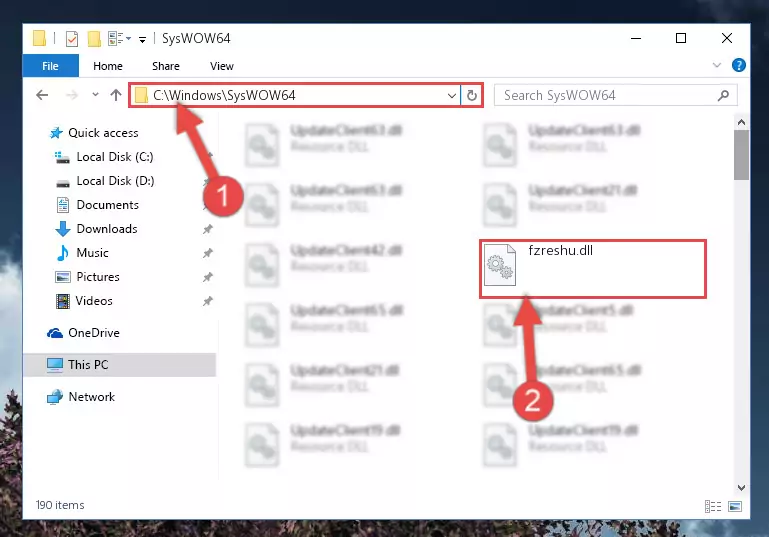Select OneDrive in navigation pane
Screen dimensions: 769x537
coord(94,333)
